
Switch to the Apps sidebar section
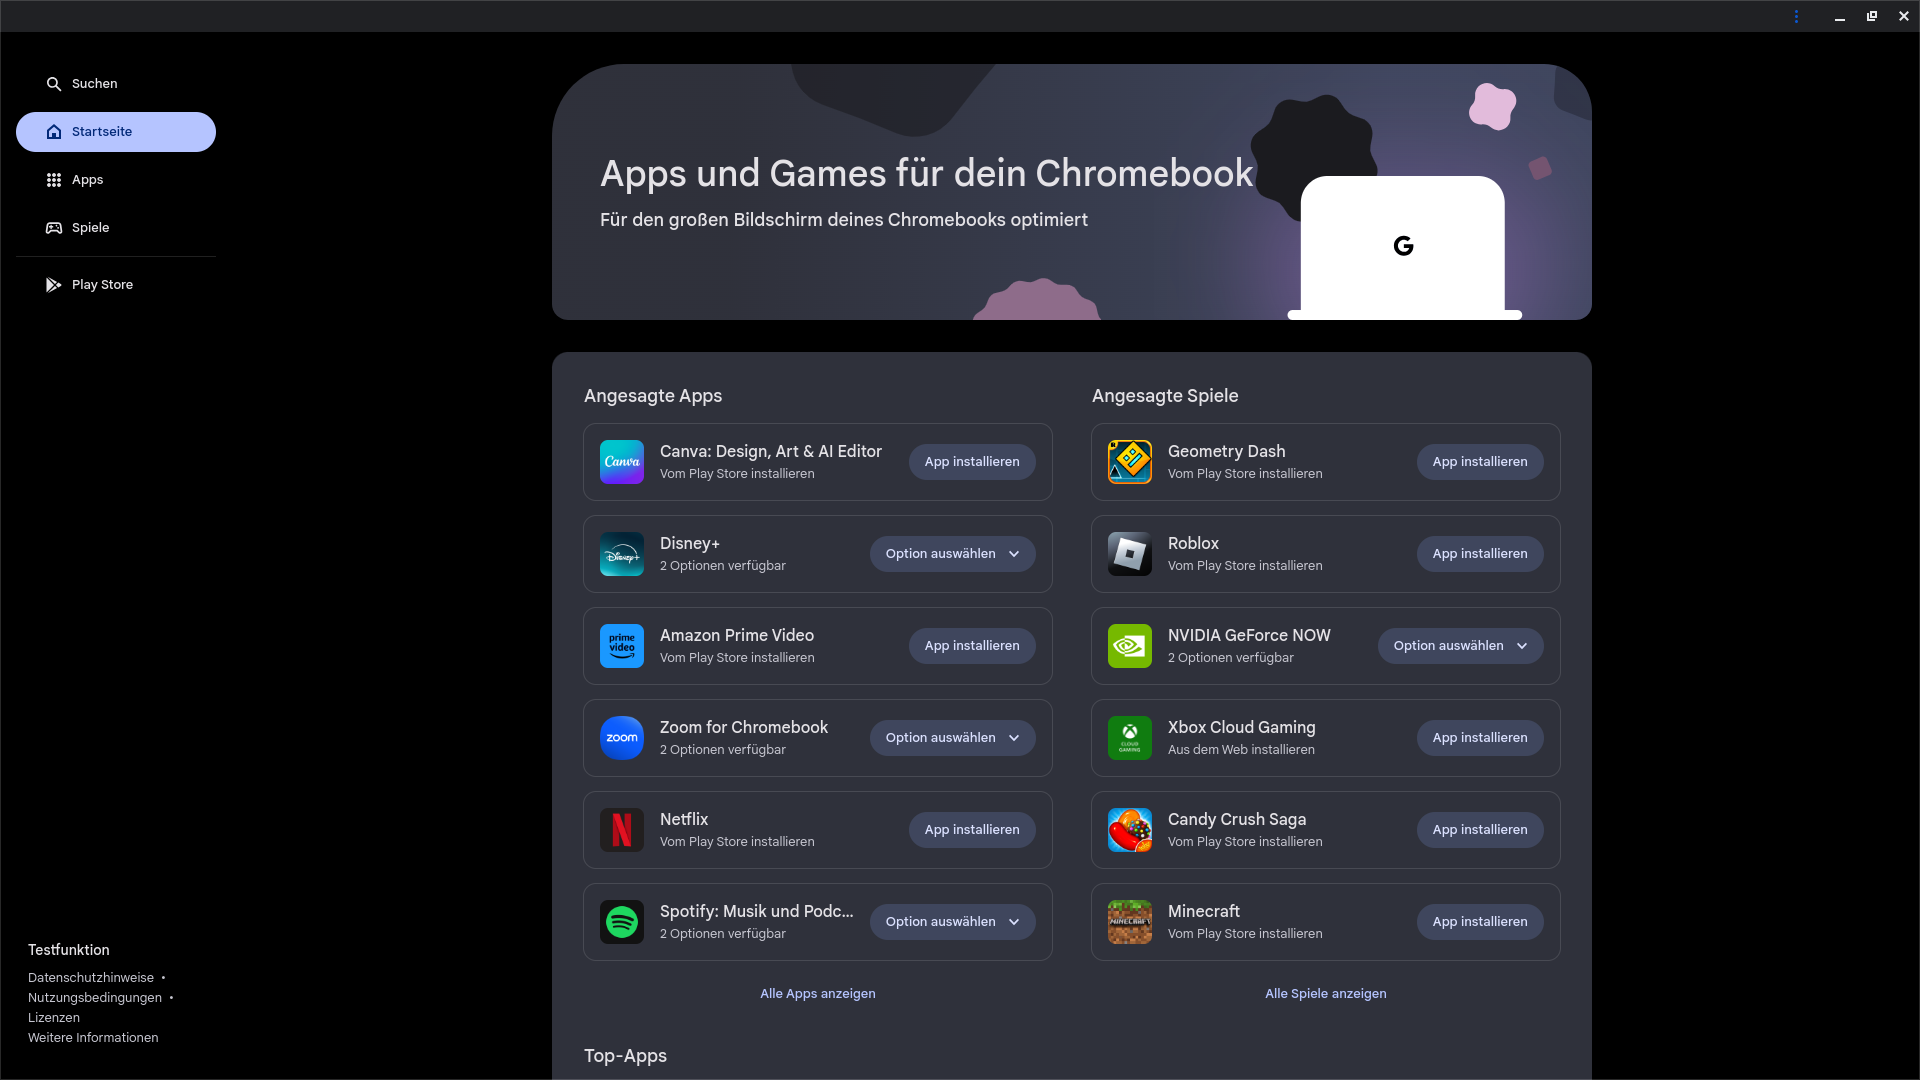(x=88, y=180)
